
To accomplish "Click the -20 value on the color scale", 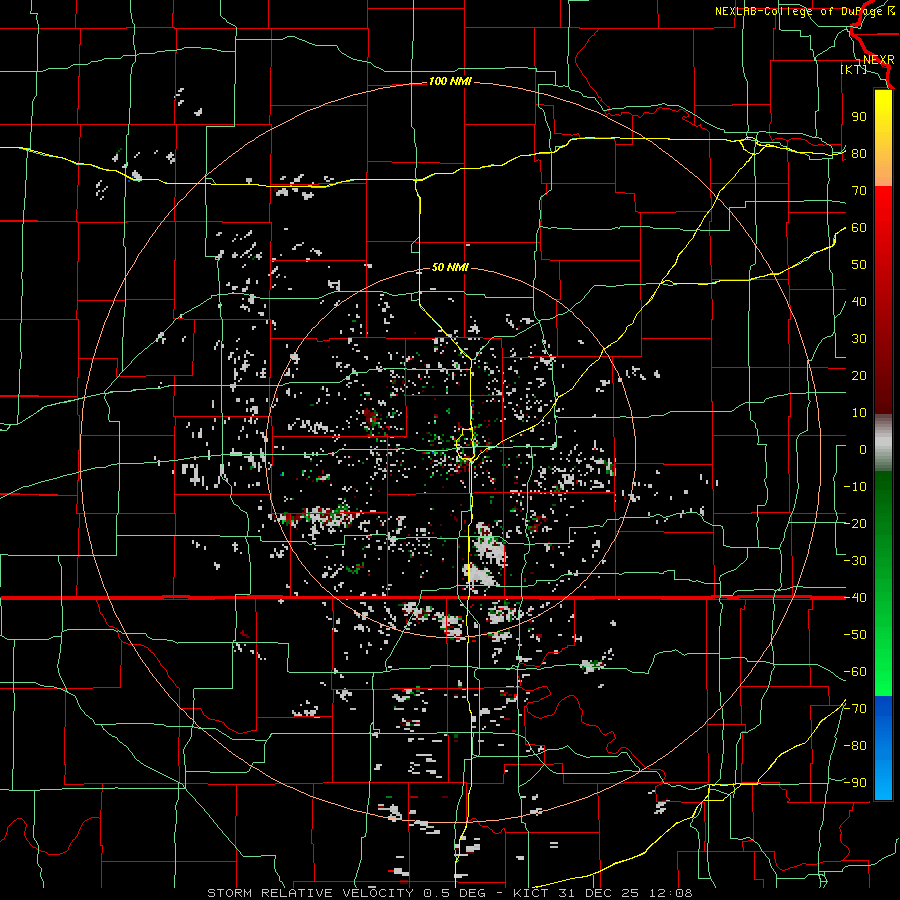I will (855, 523).
